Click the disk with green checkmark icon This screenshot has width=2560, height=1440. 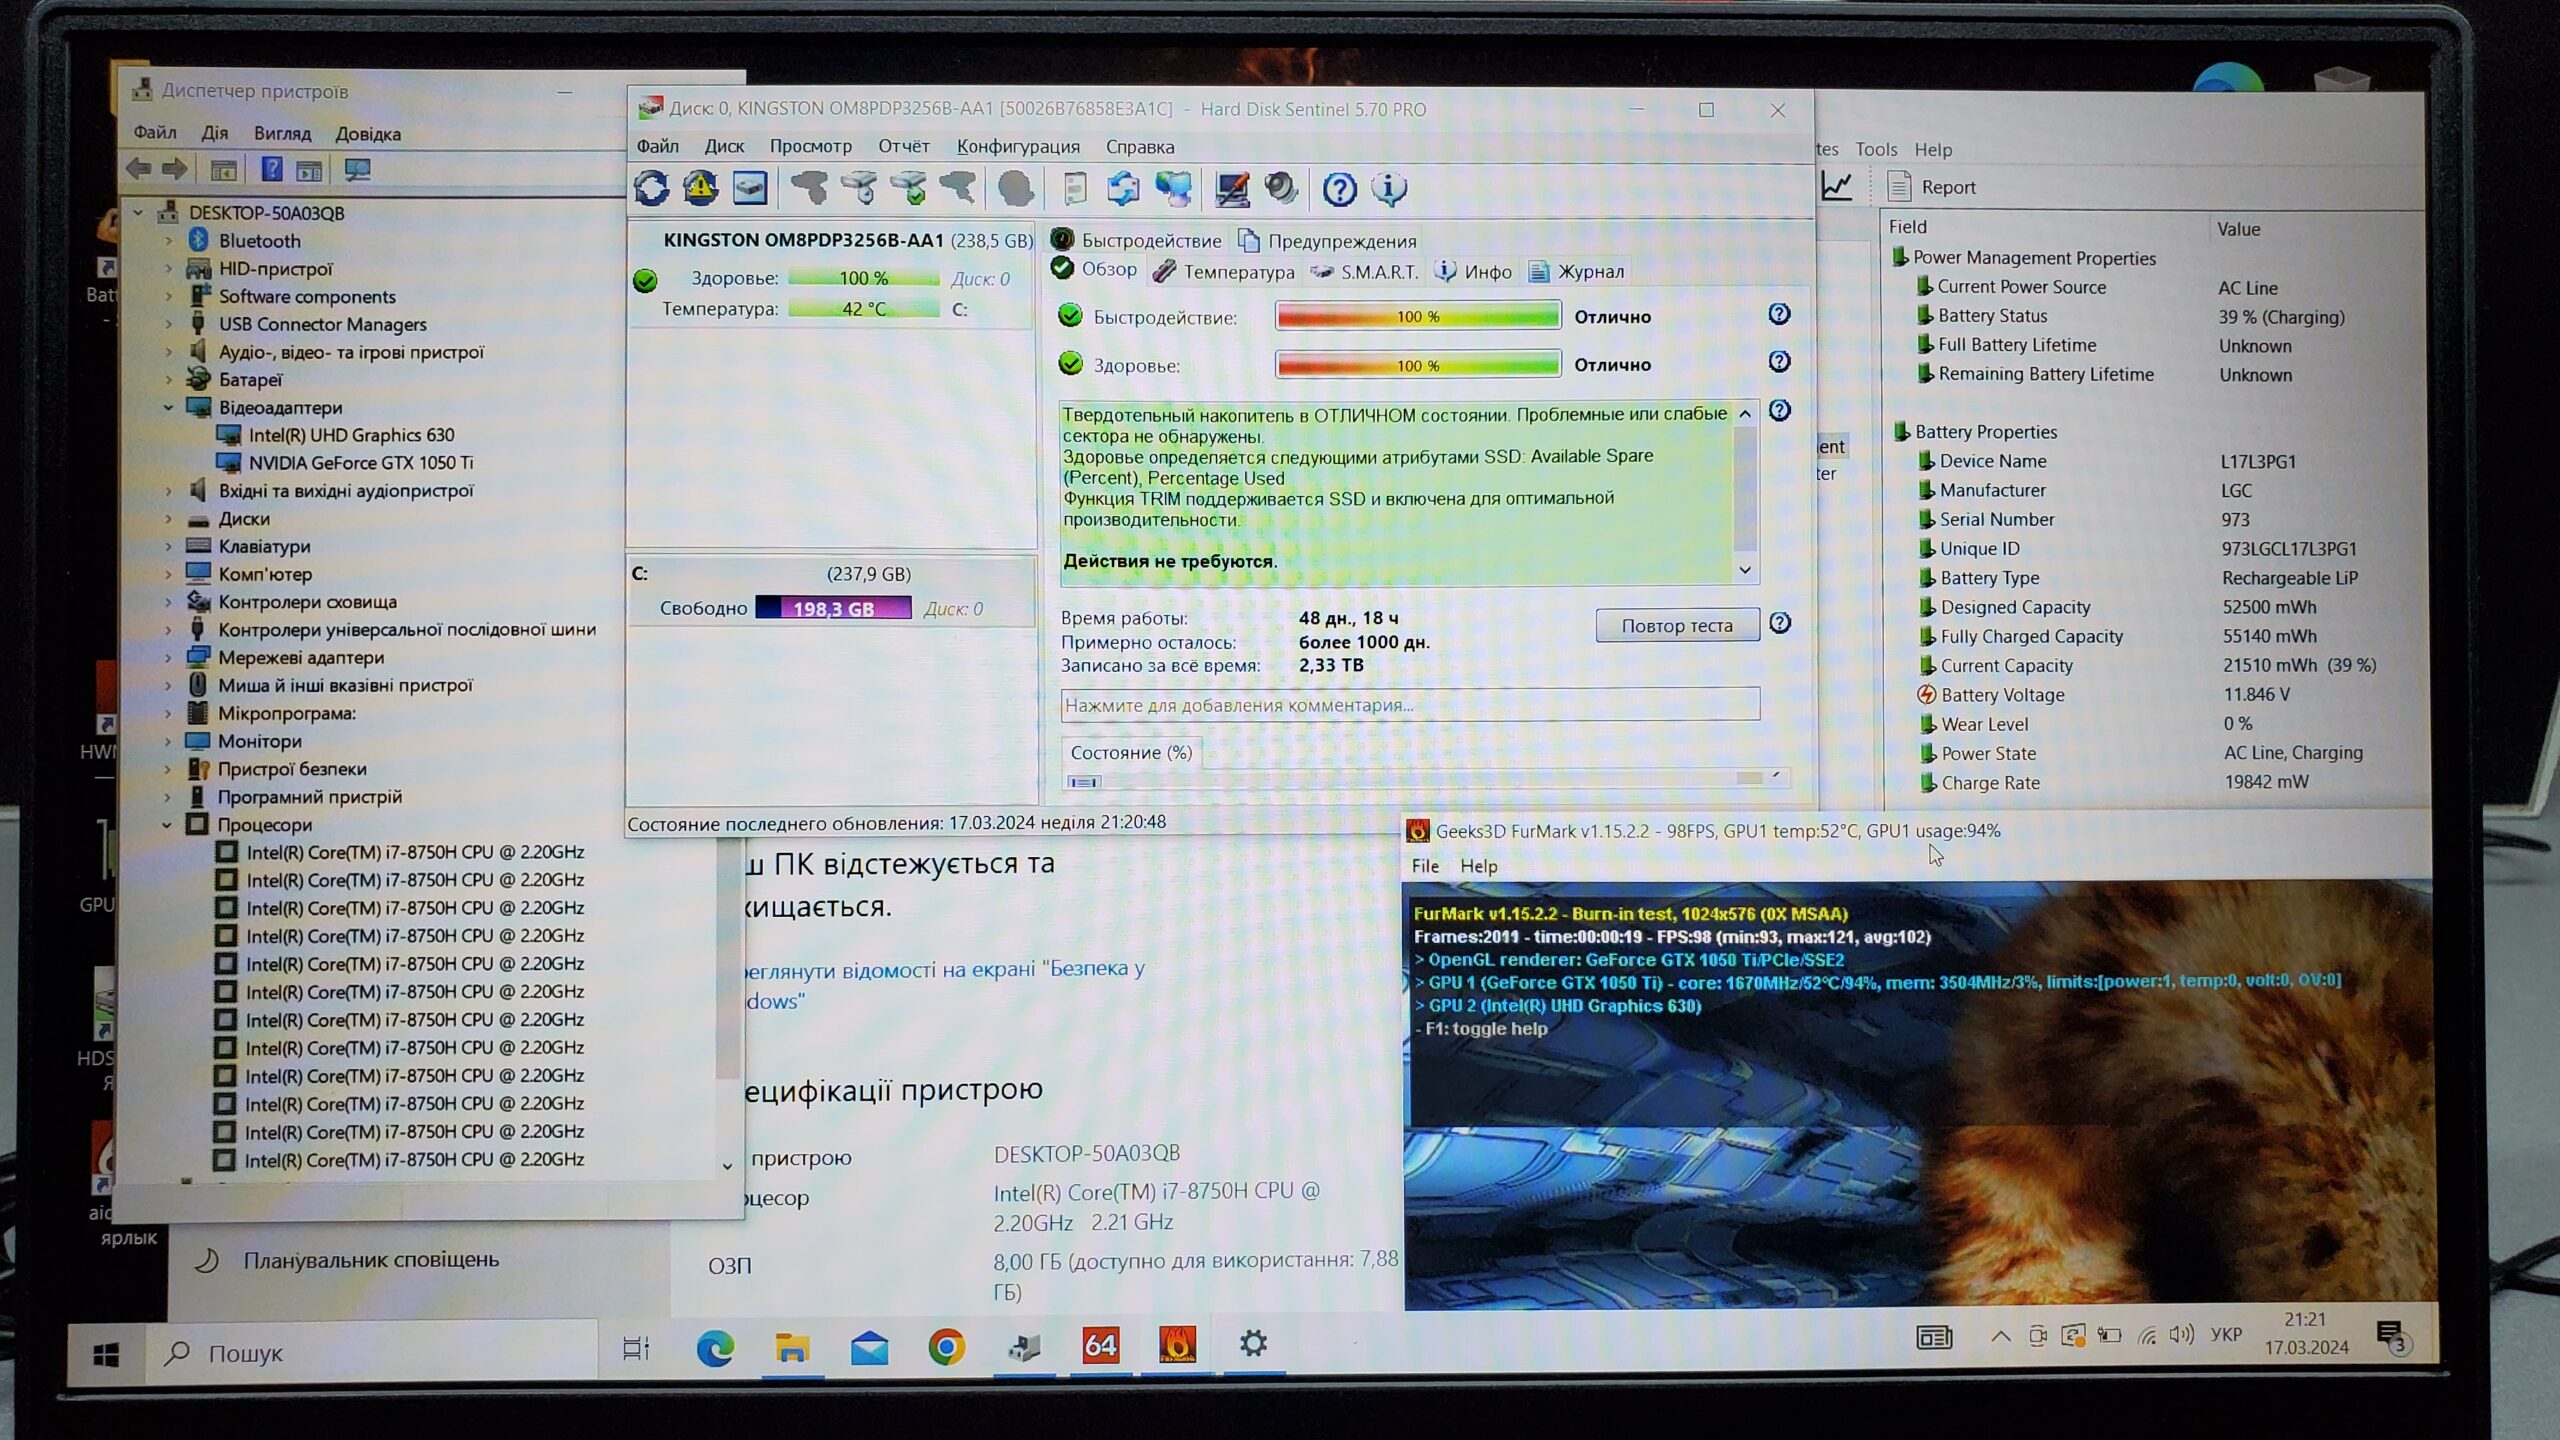[909, 188]
